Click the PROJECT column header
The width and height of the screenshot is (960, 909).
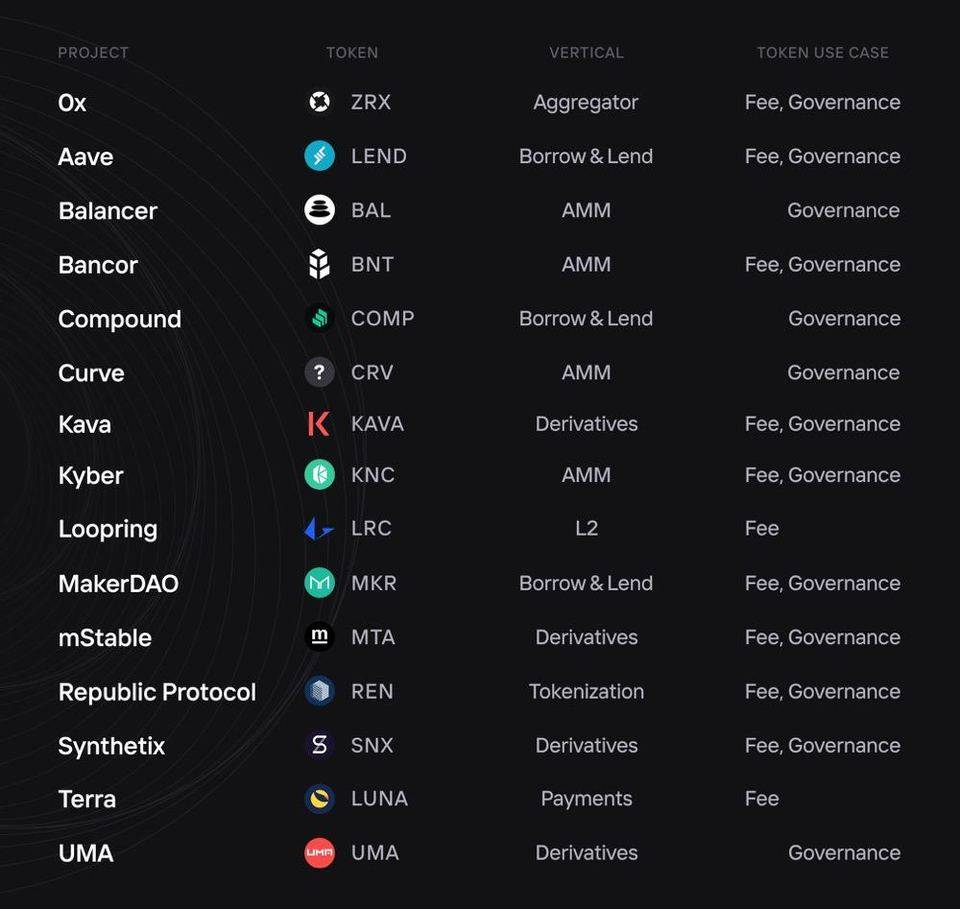click(x=93, y=53)
